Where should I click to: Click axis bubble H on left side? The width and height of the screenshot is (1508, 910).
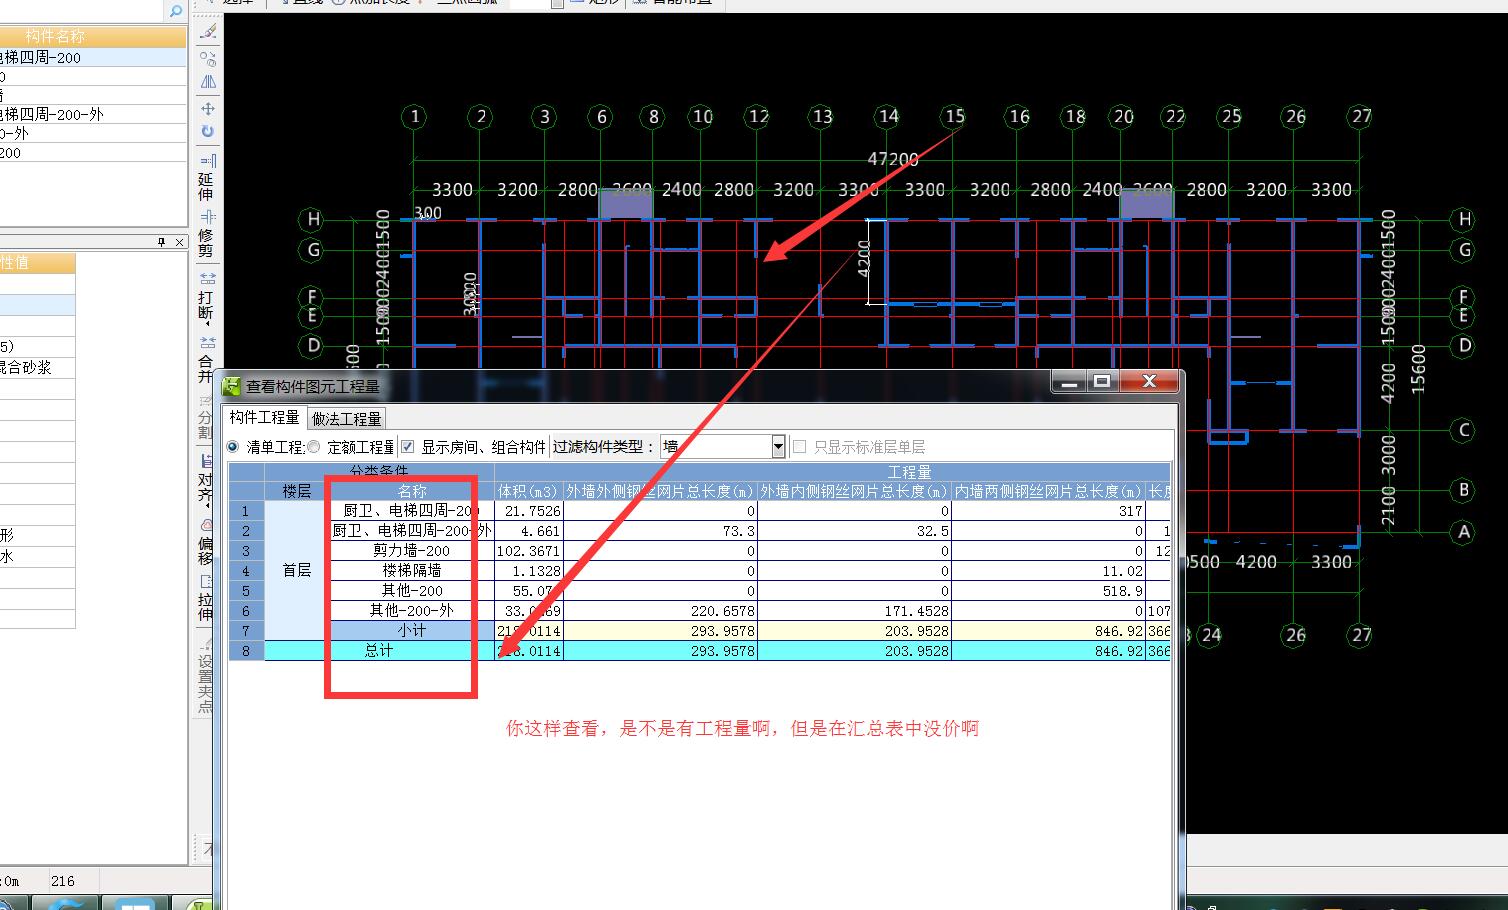coord(314,219)
